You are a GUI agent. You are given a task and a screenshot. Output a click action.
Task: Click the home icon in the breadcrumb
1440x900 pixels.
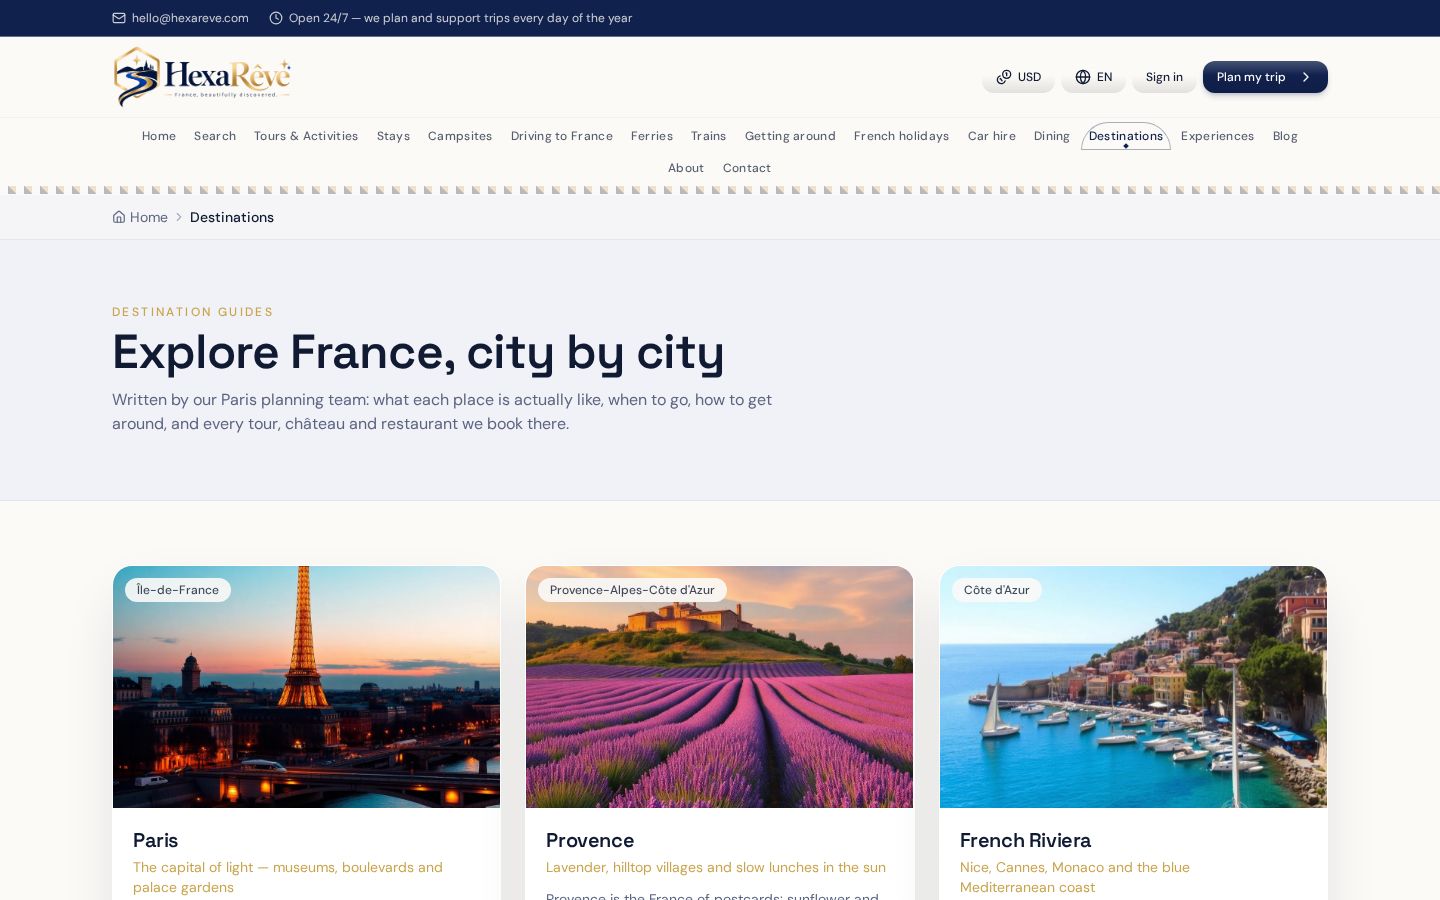[x=119, y=217]
